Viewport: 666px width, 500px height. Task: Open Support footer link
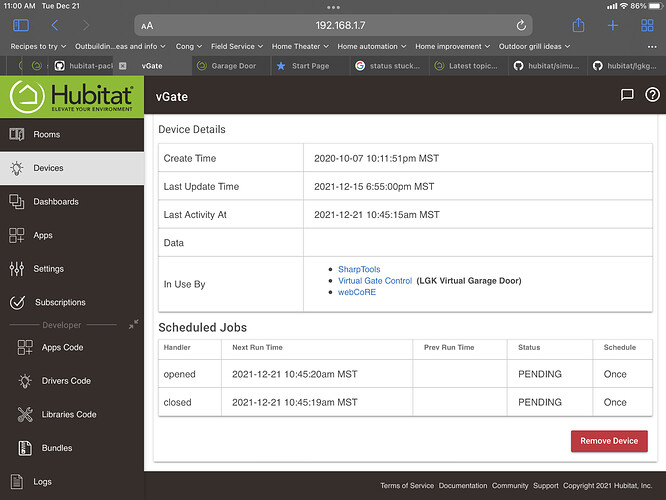(546, 486)
